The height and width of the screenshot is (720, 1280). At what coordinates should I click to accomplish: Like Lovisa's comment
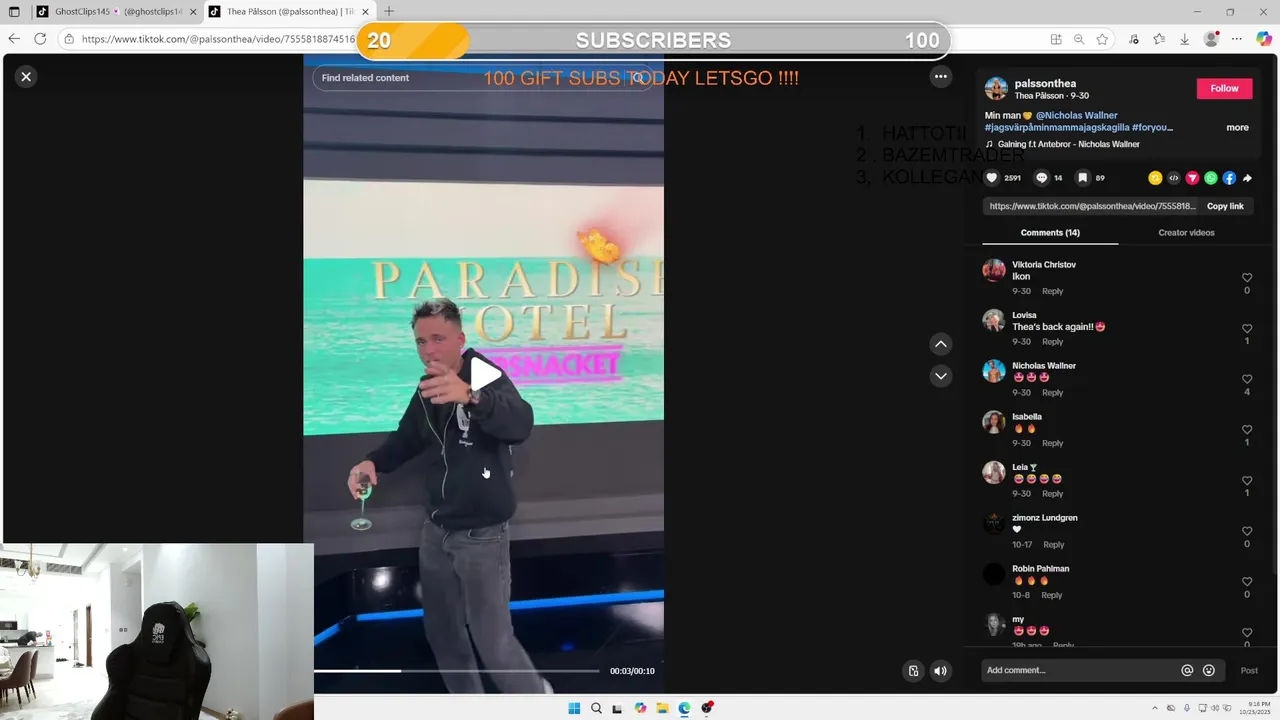coord(1247,329)
